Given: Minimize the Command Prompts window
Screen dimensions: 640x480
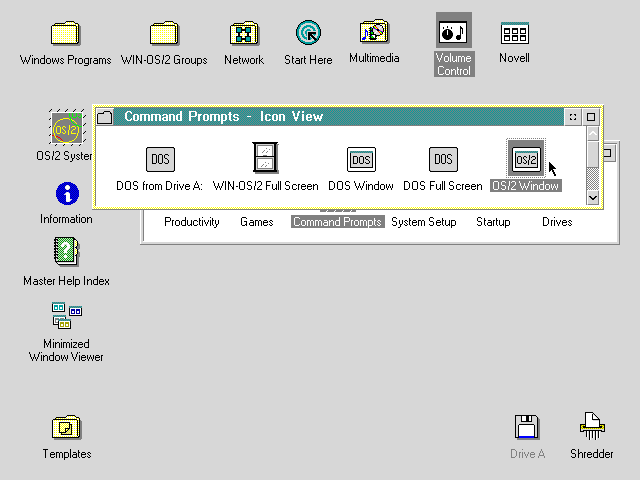Looking at the screenshot, I should pos(573,117).
